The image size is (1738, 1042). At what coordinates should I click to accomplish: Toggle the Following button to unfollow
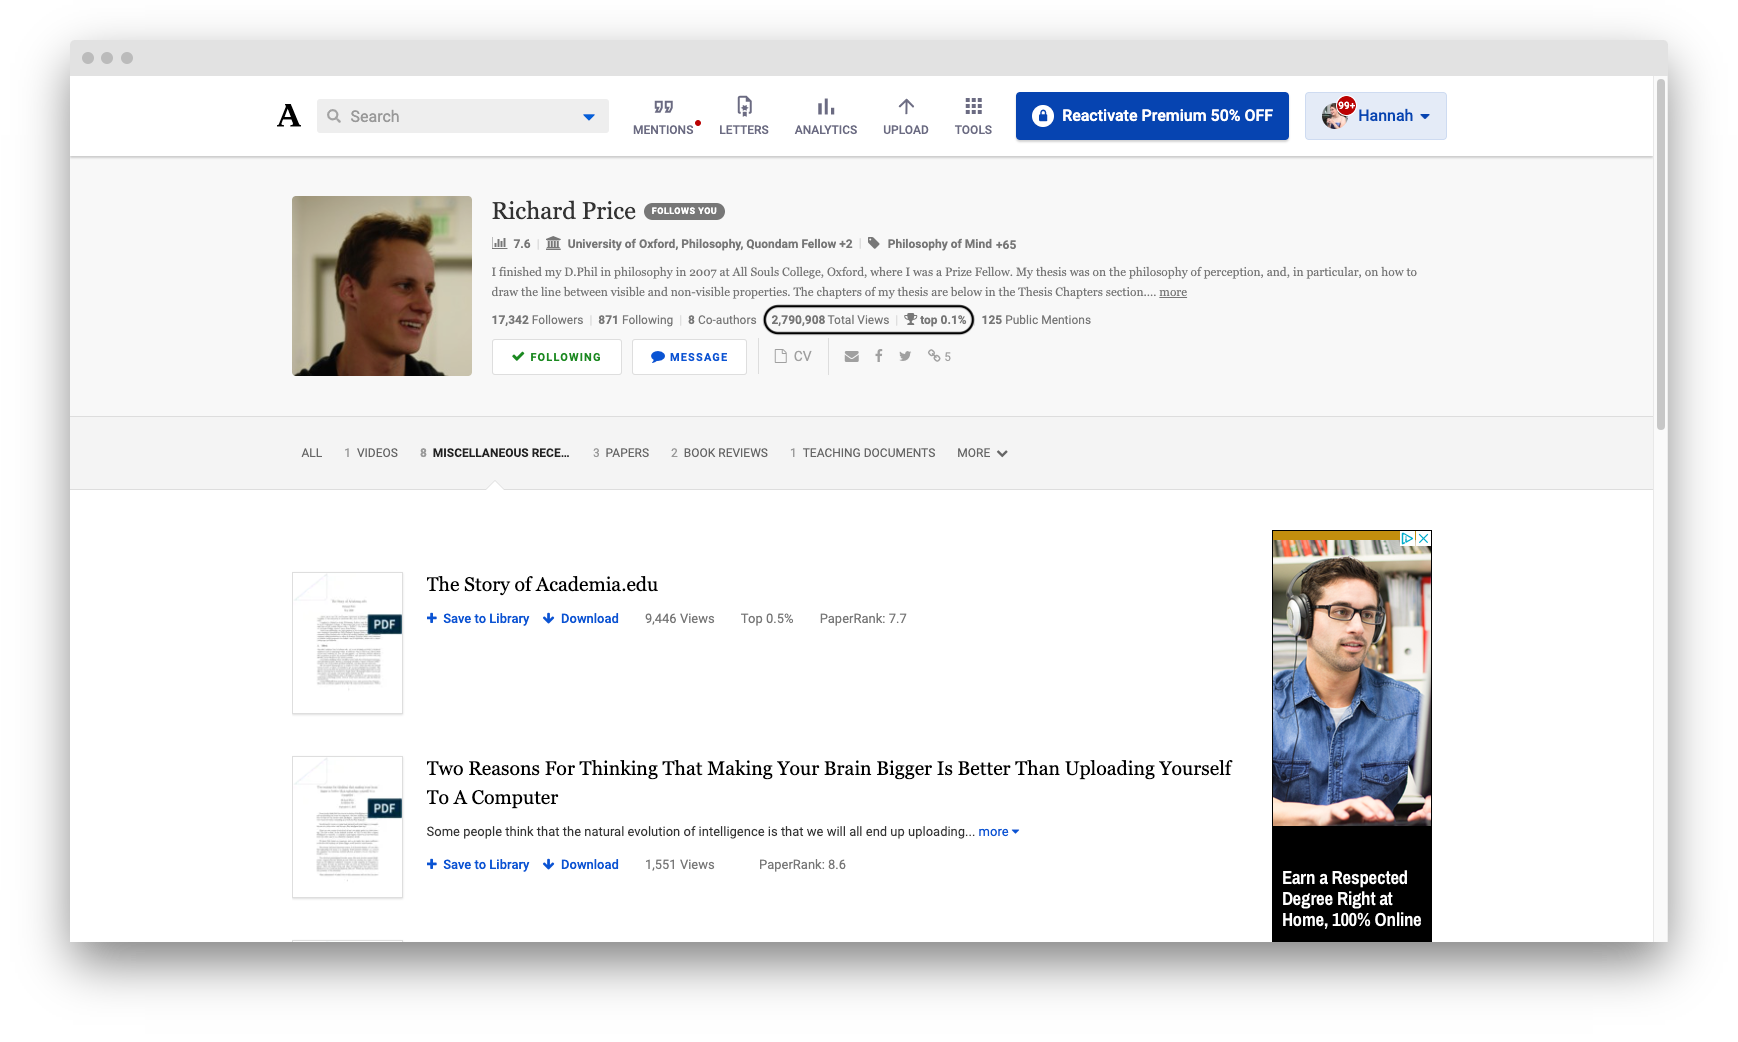pyautogui.click(x=556, y=357)
